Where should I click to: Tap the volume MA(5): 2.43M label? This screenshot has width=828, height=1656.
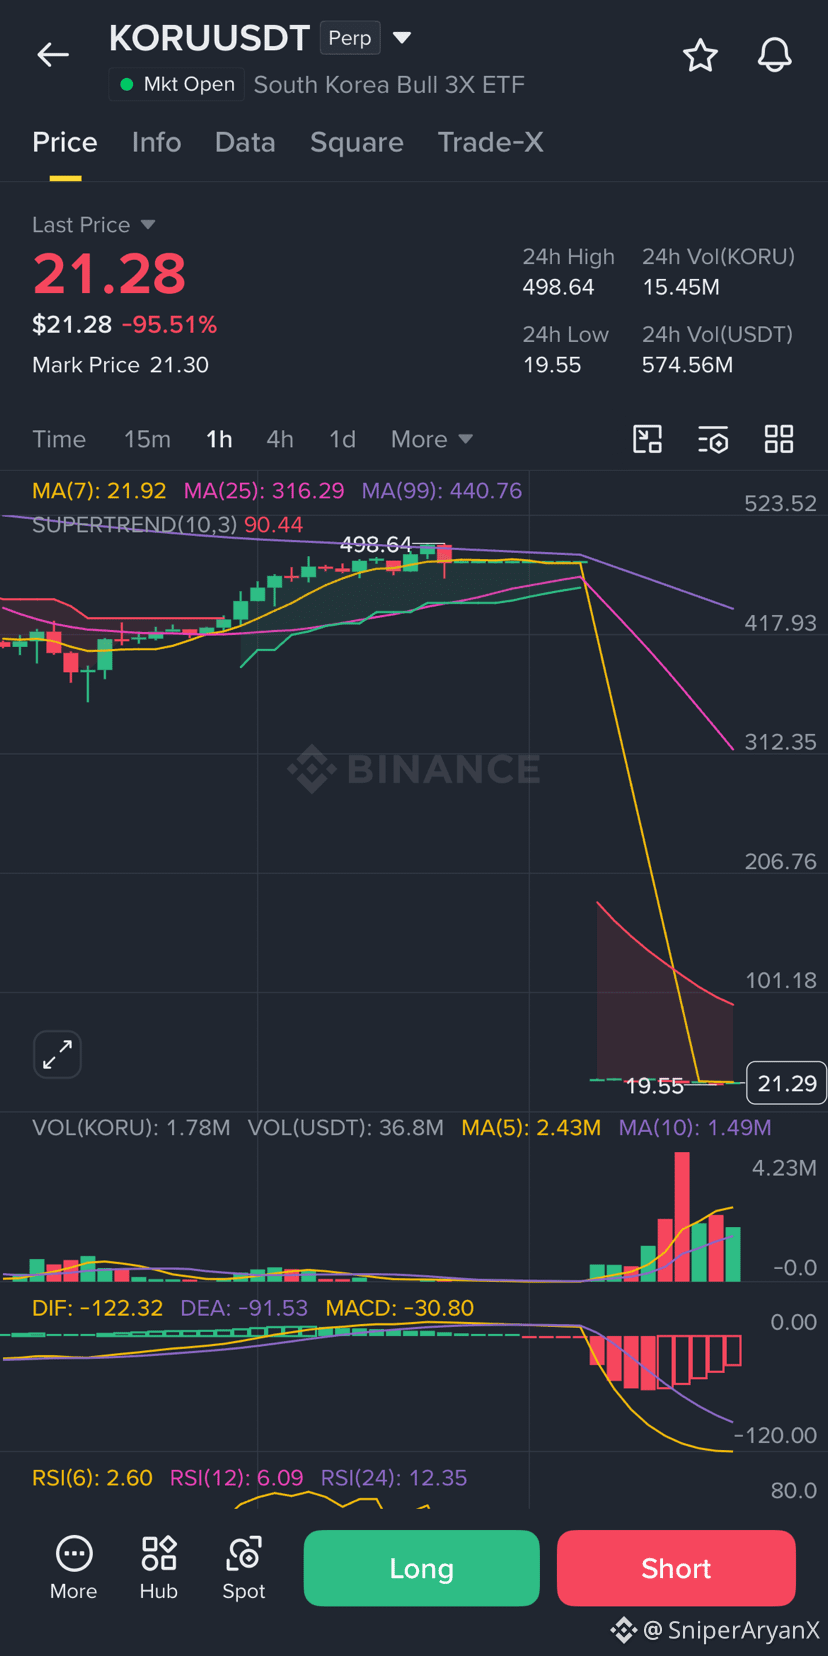tap(531, 1128)
